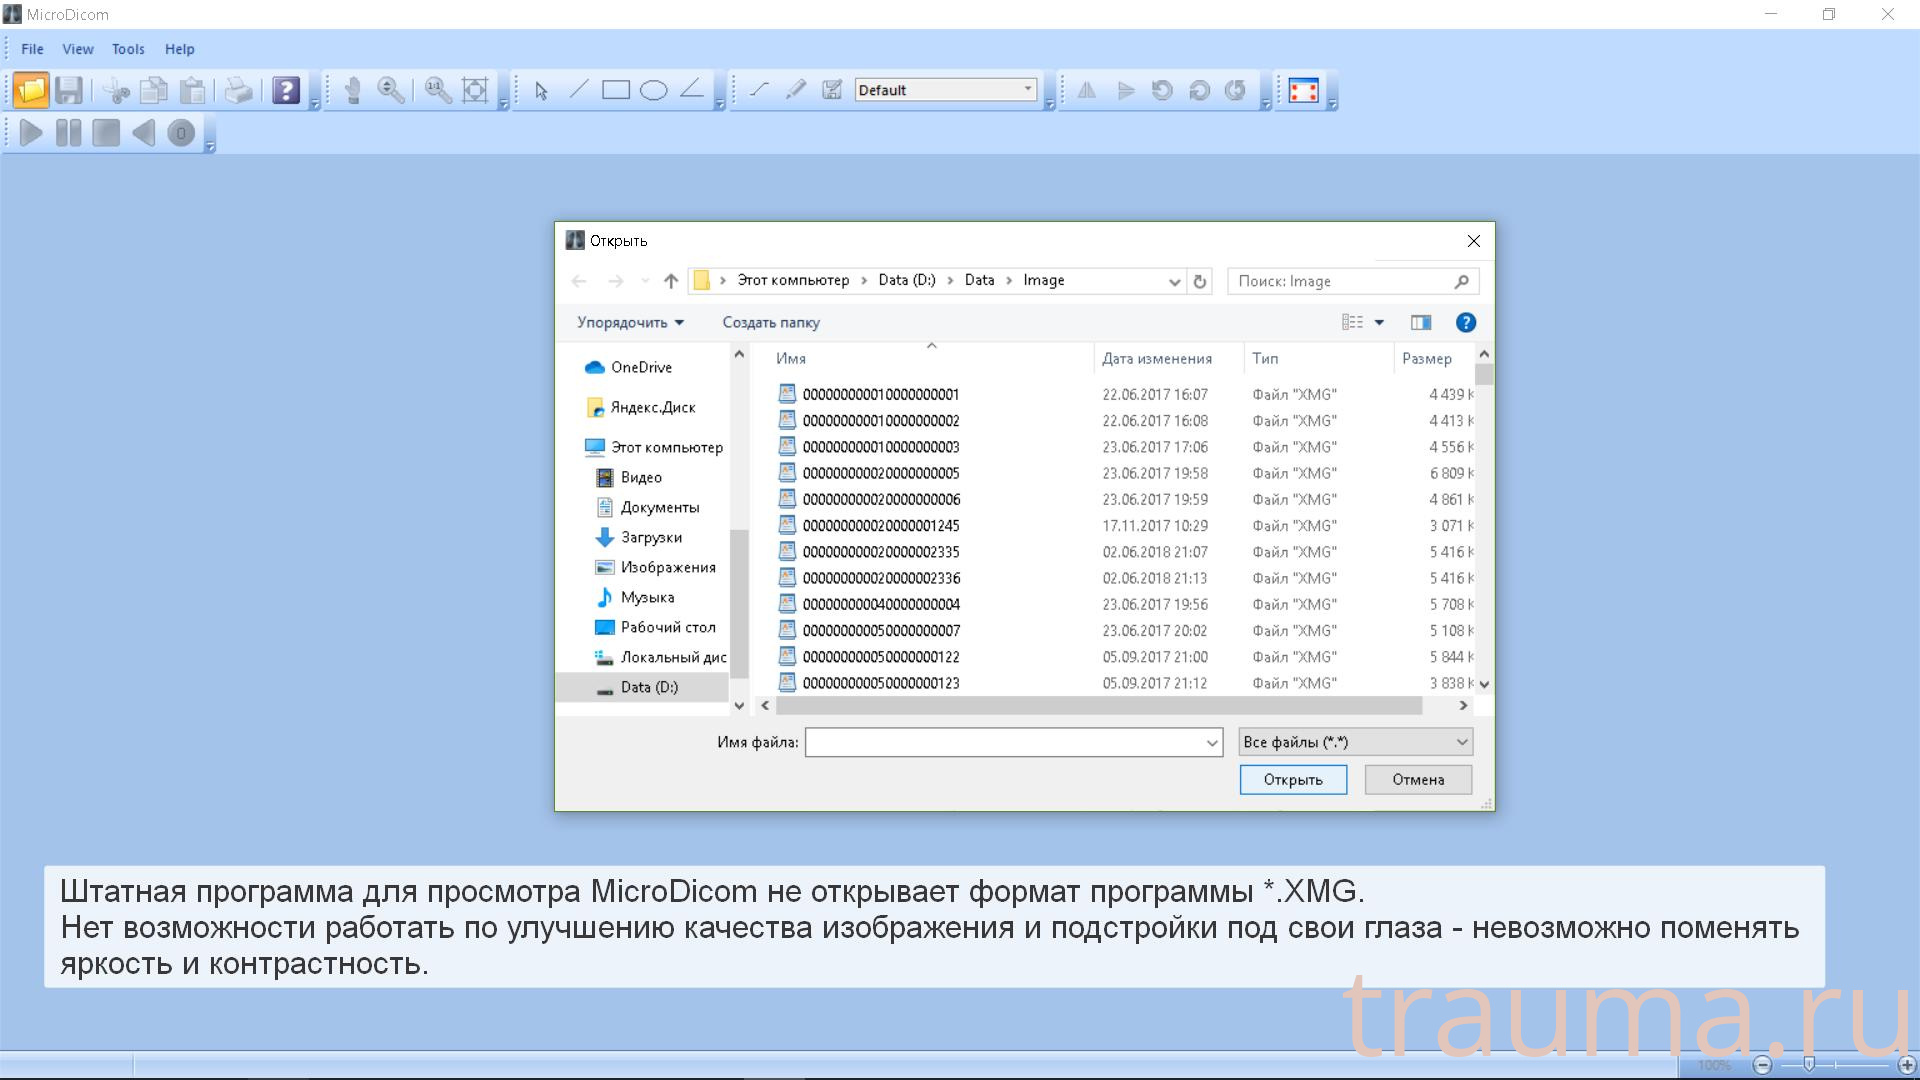
Task: Click the Play backward button
Action: click(x=143, y=133)
